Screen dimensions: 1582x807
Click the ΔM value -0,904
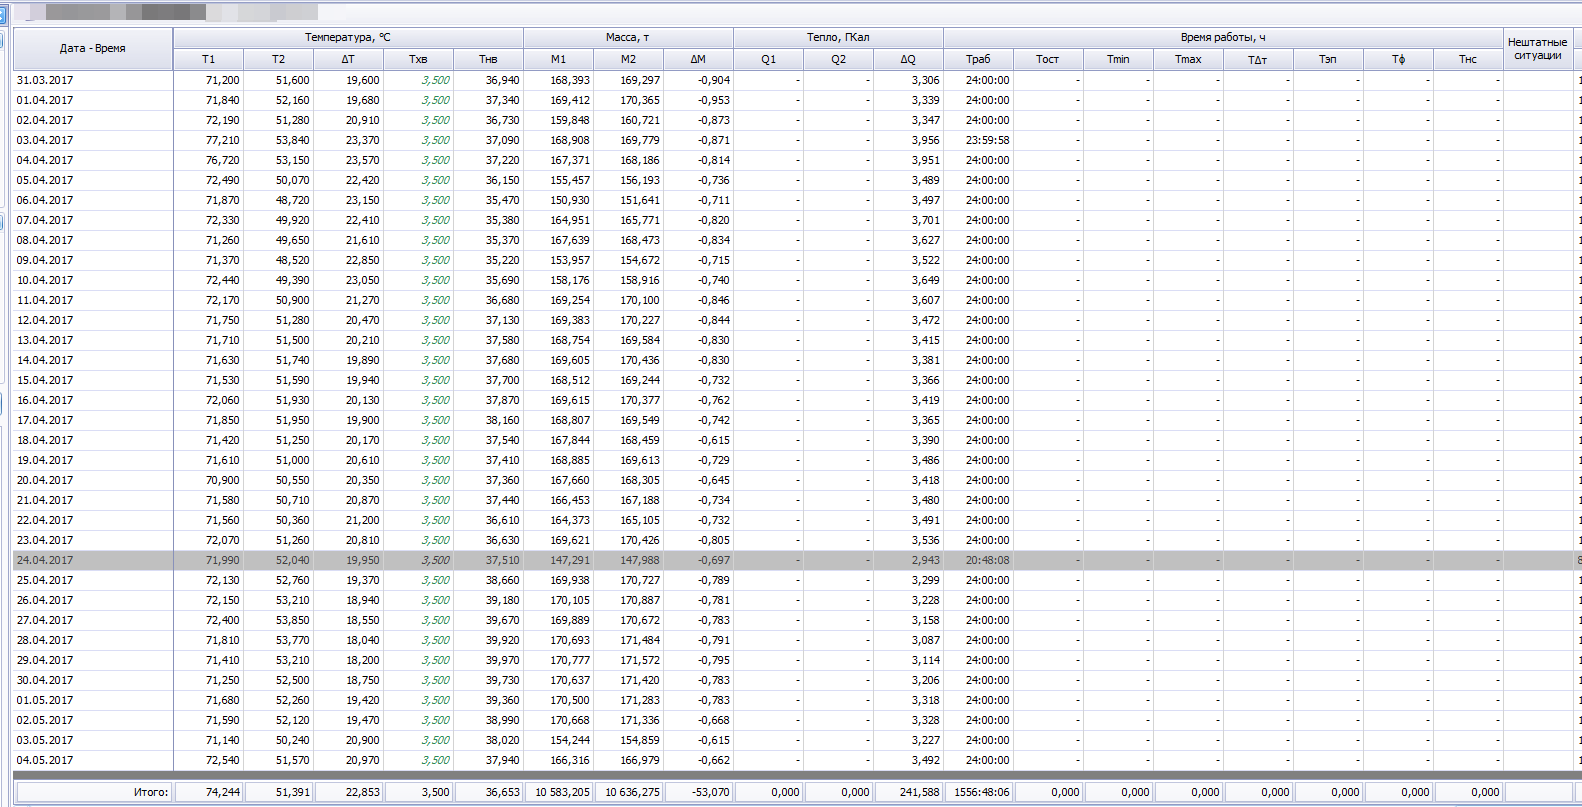click(714, 80)
